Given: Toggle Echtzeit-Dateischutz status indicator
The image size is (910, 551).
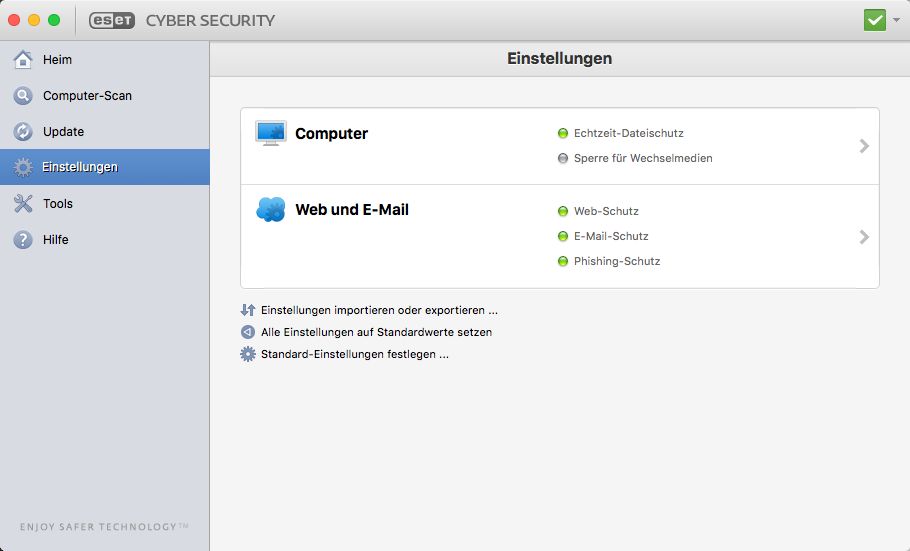Looking at the screenshot, I should pyautogui.click(x=562, y=133).
